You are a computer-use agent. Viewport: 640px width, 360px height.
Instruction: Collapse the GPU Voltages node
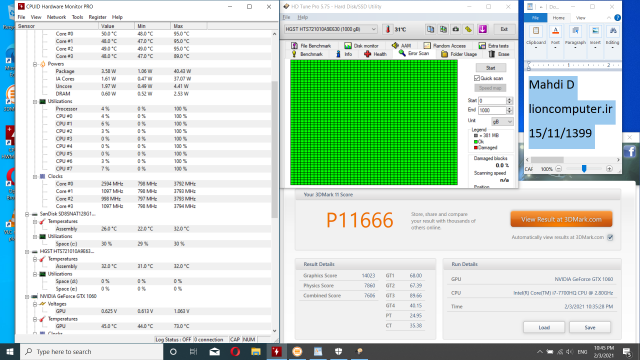pyautogui.click(x=35, y=304)
